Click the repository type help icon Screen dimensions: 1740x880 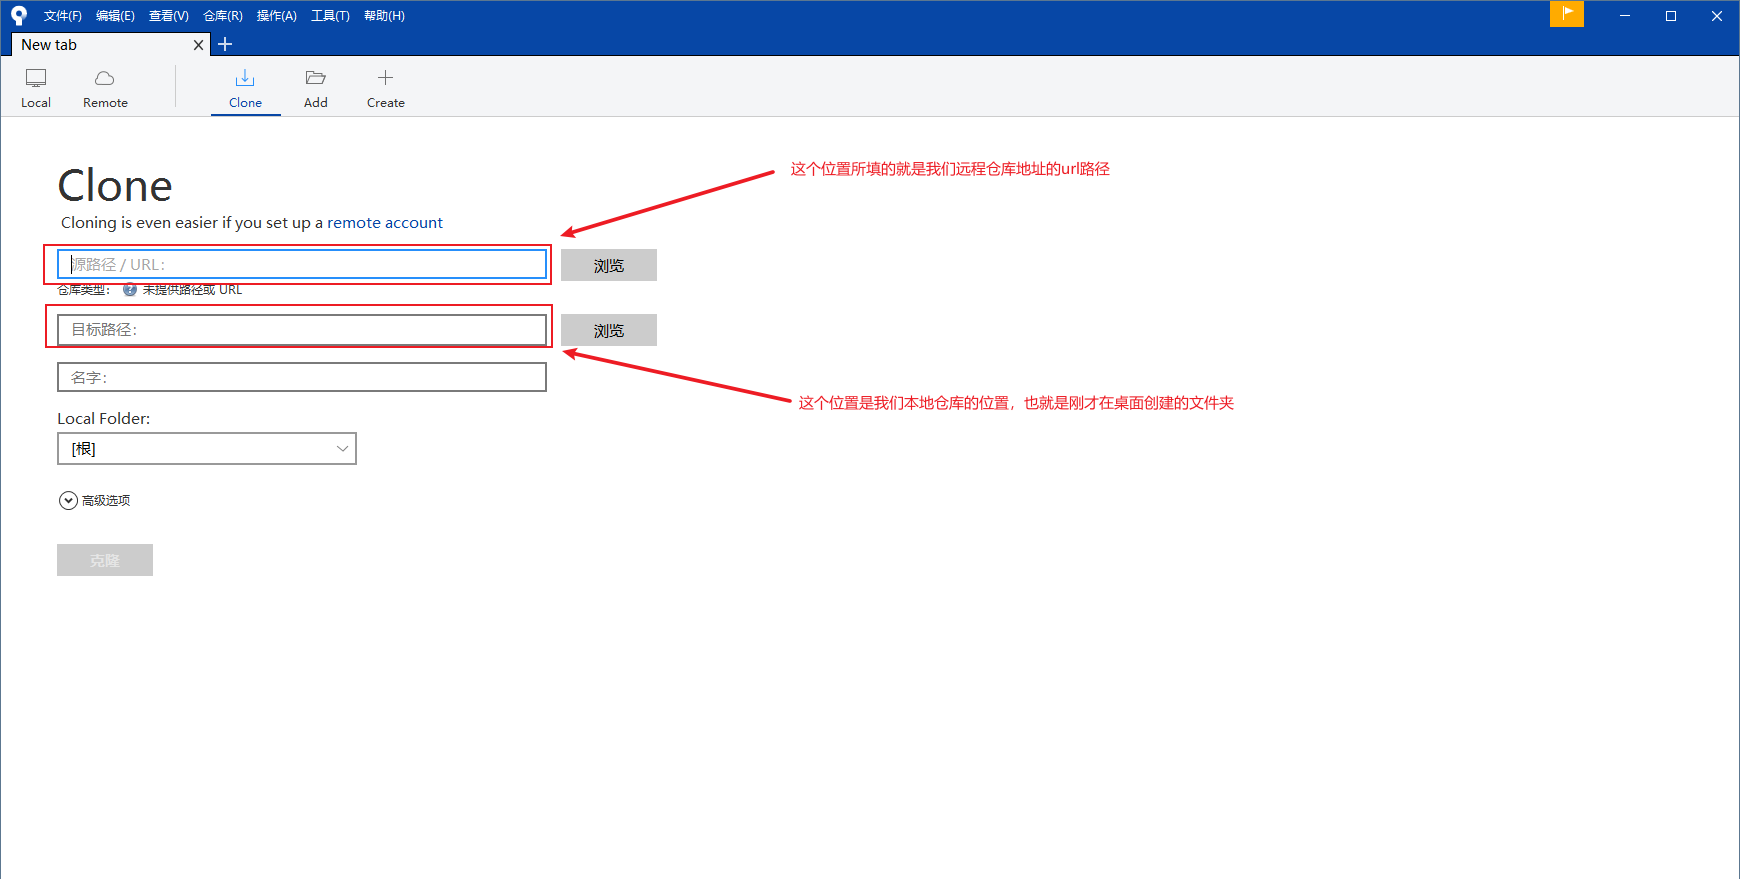tap(130, 290)
